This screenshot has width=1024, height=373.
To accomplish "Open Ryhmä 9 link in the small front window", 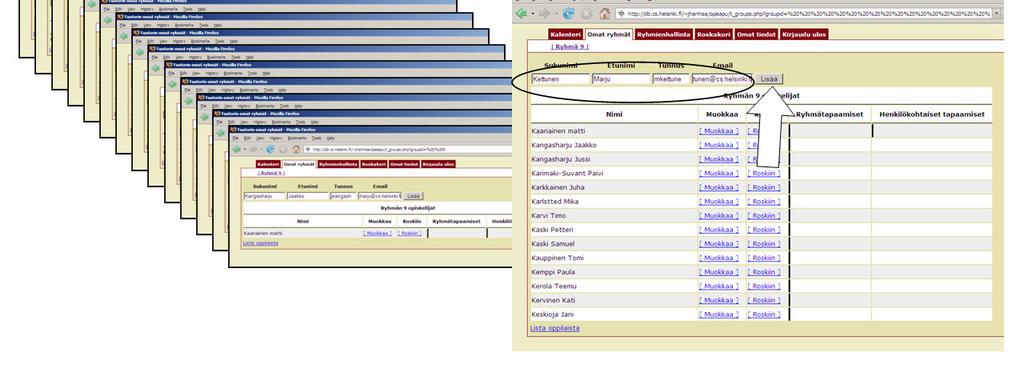I will [x=271, y=173].
